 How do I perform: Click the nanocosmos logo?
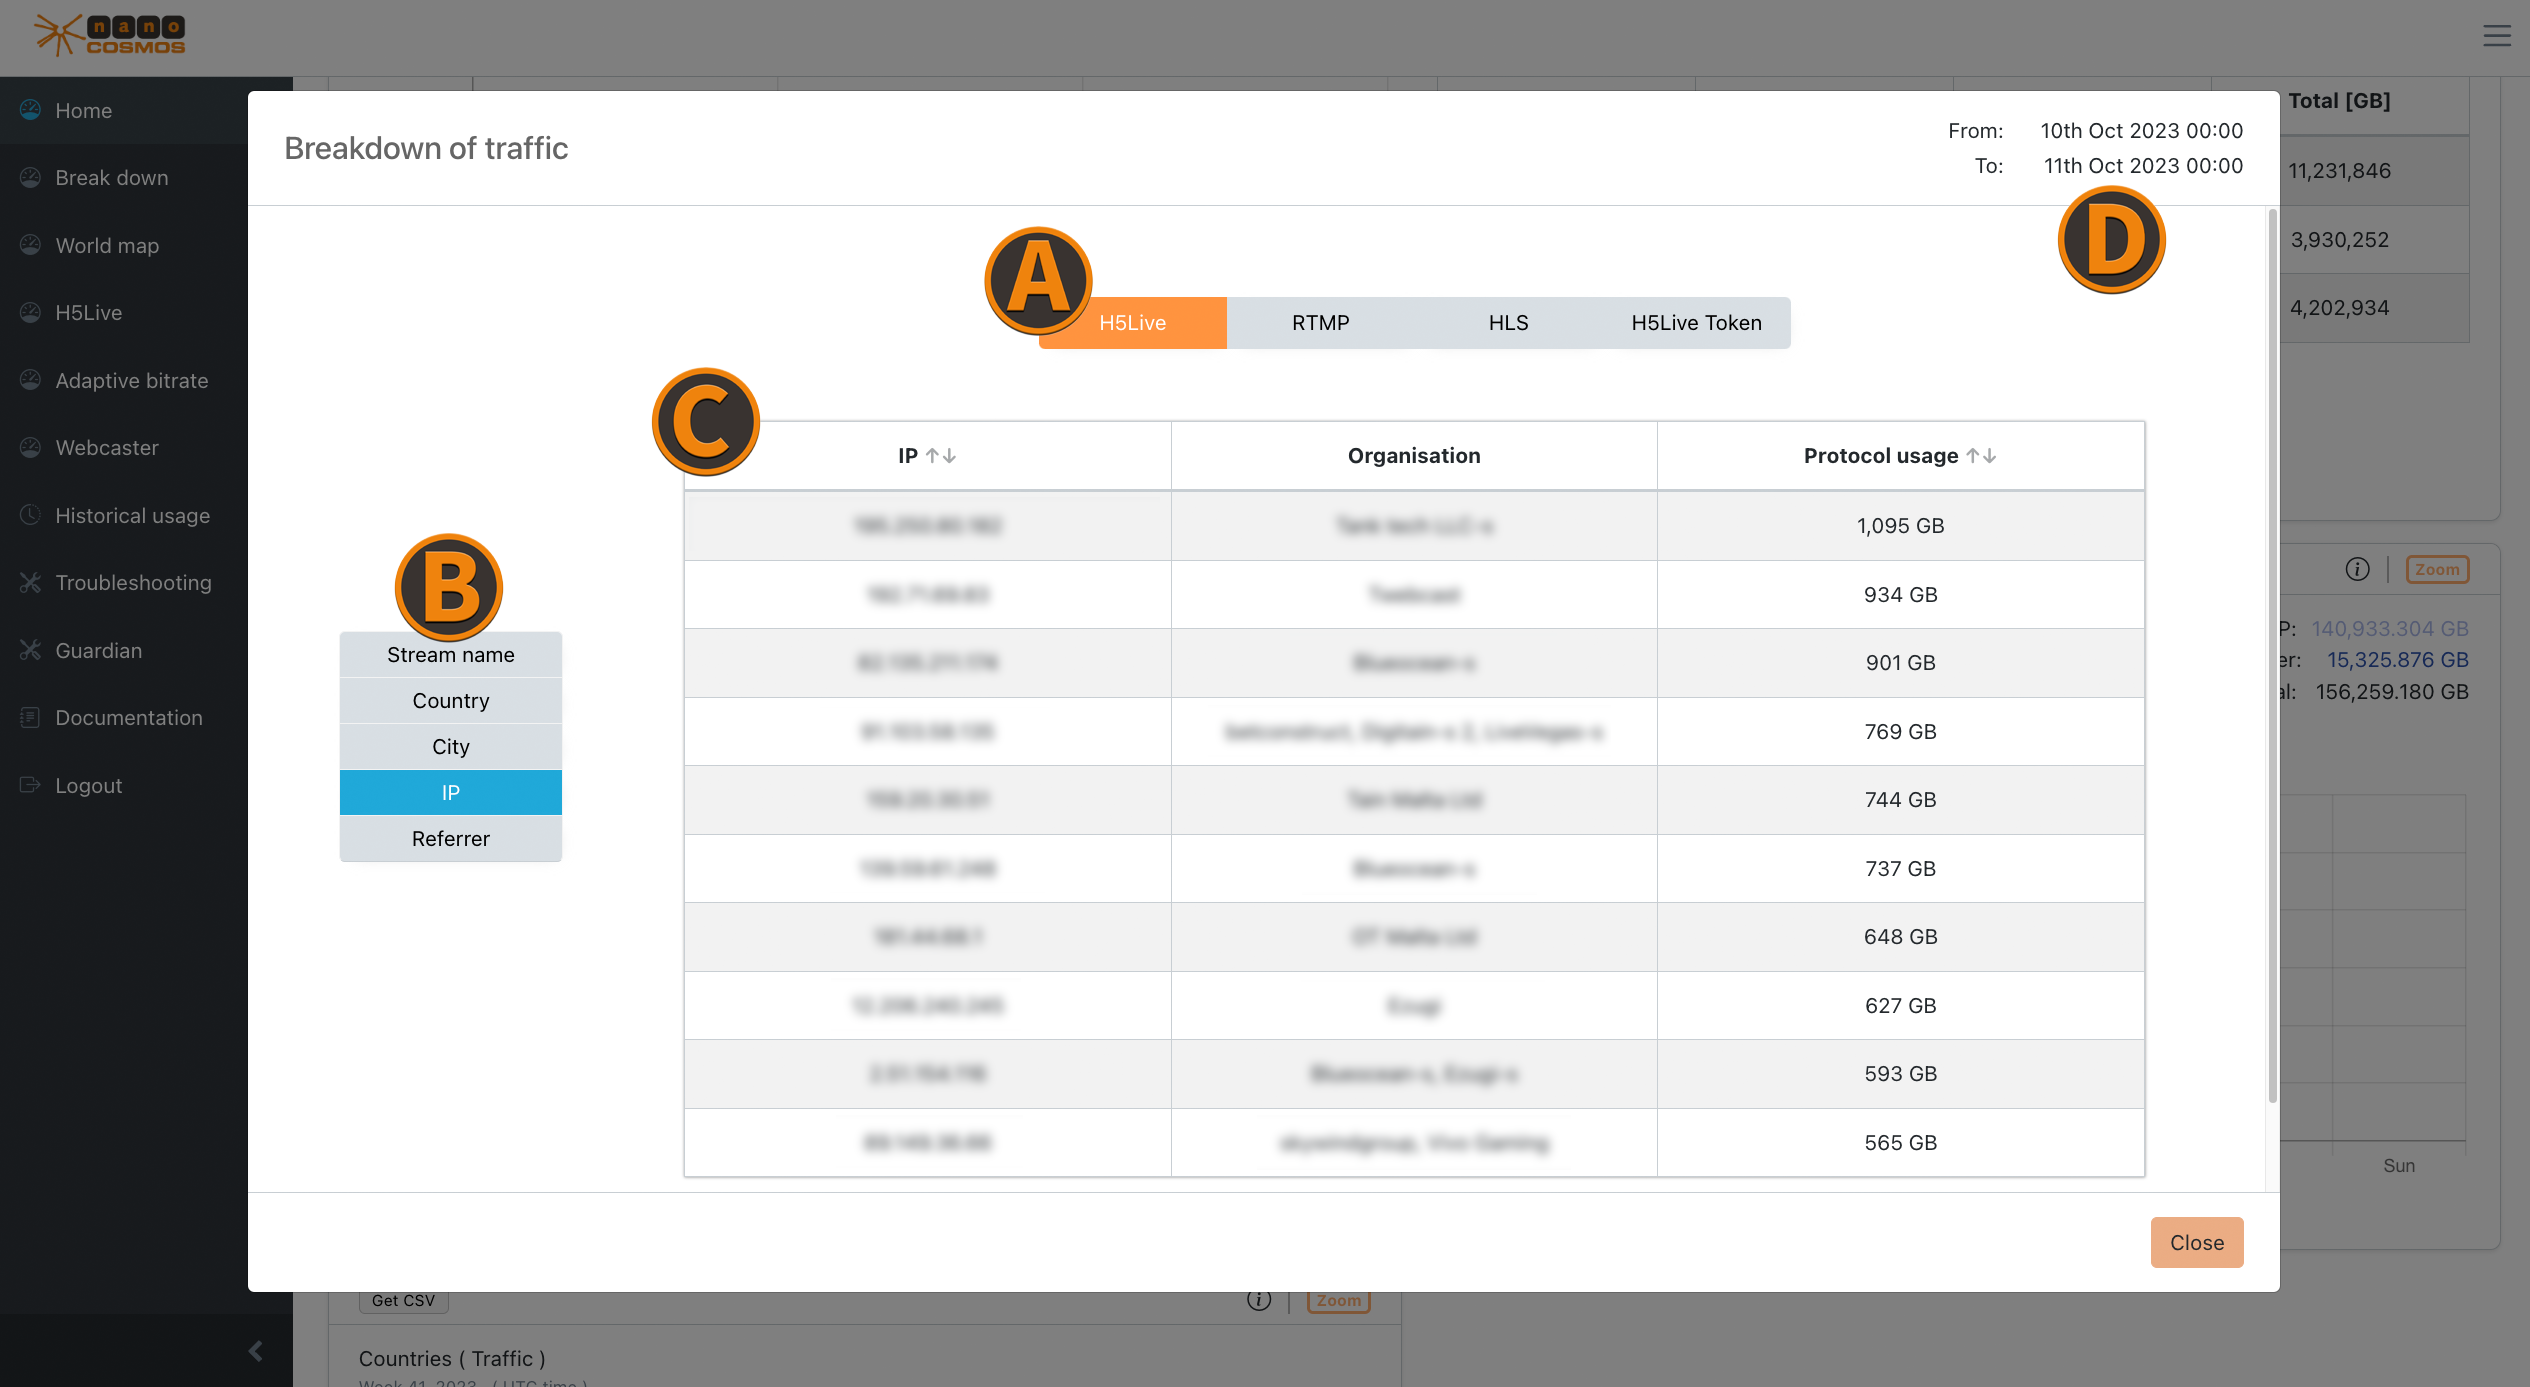[110, 35]
